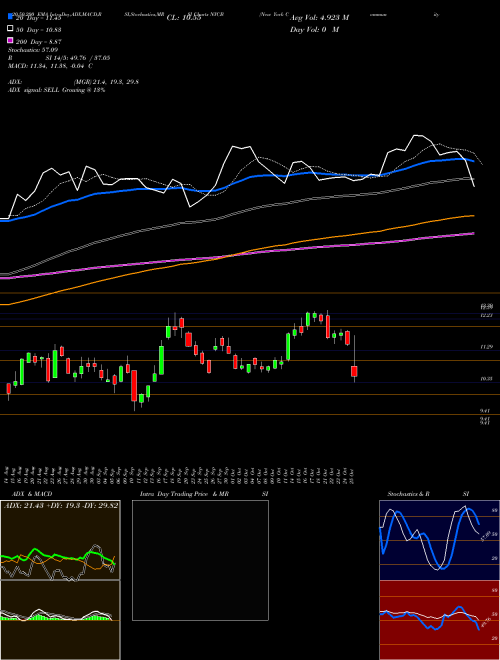Click the white 50 Day legend swatch

click(x=10, y=29)
